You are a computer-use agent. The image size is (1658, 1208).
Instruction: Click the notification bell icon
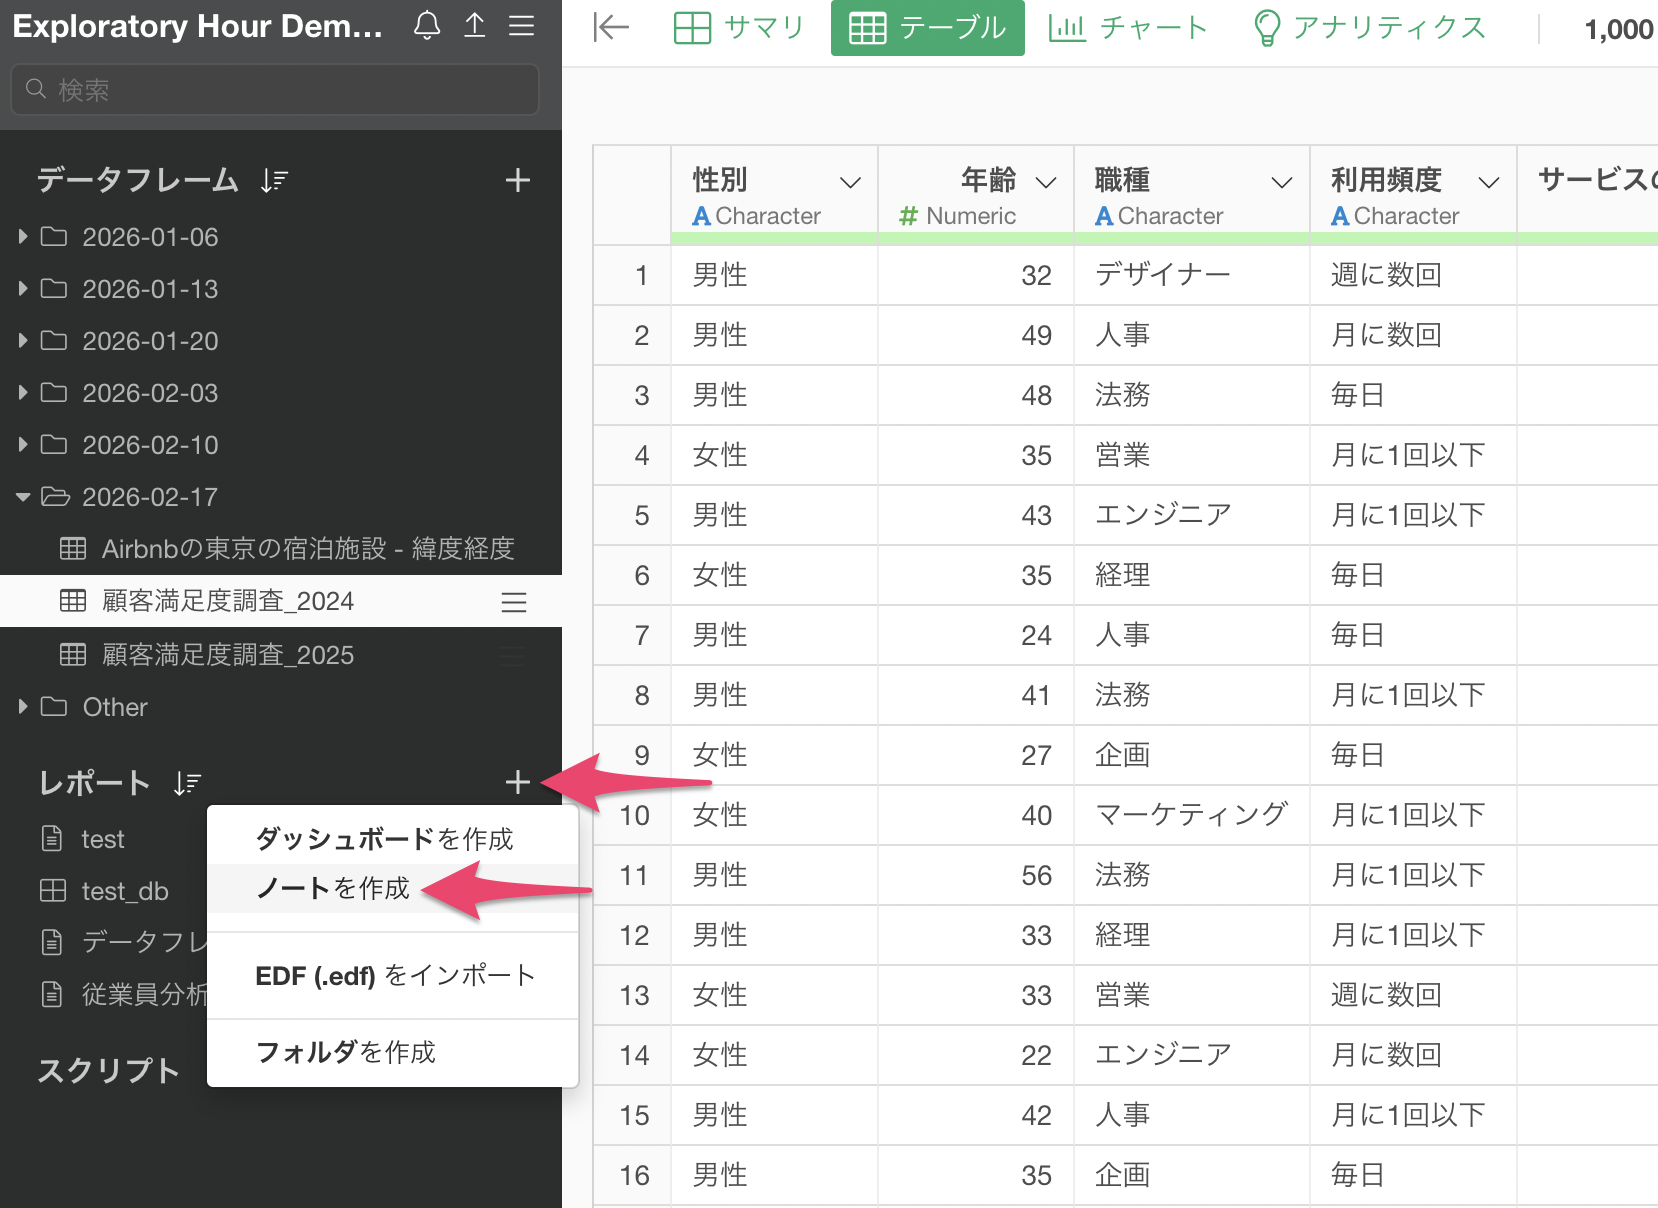point(427,26)
